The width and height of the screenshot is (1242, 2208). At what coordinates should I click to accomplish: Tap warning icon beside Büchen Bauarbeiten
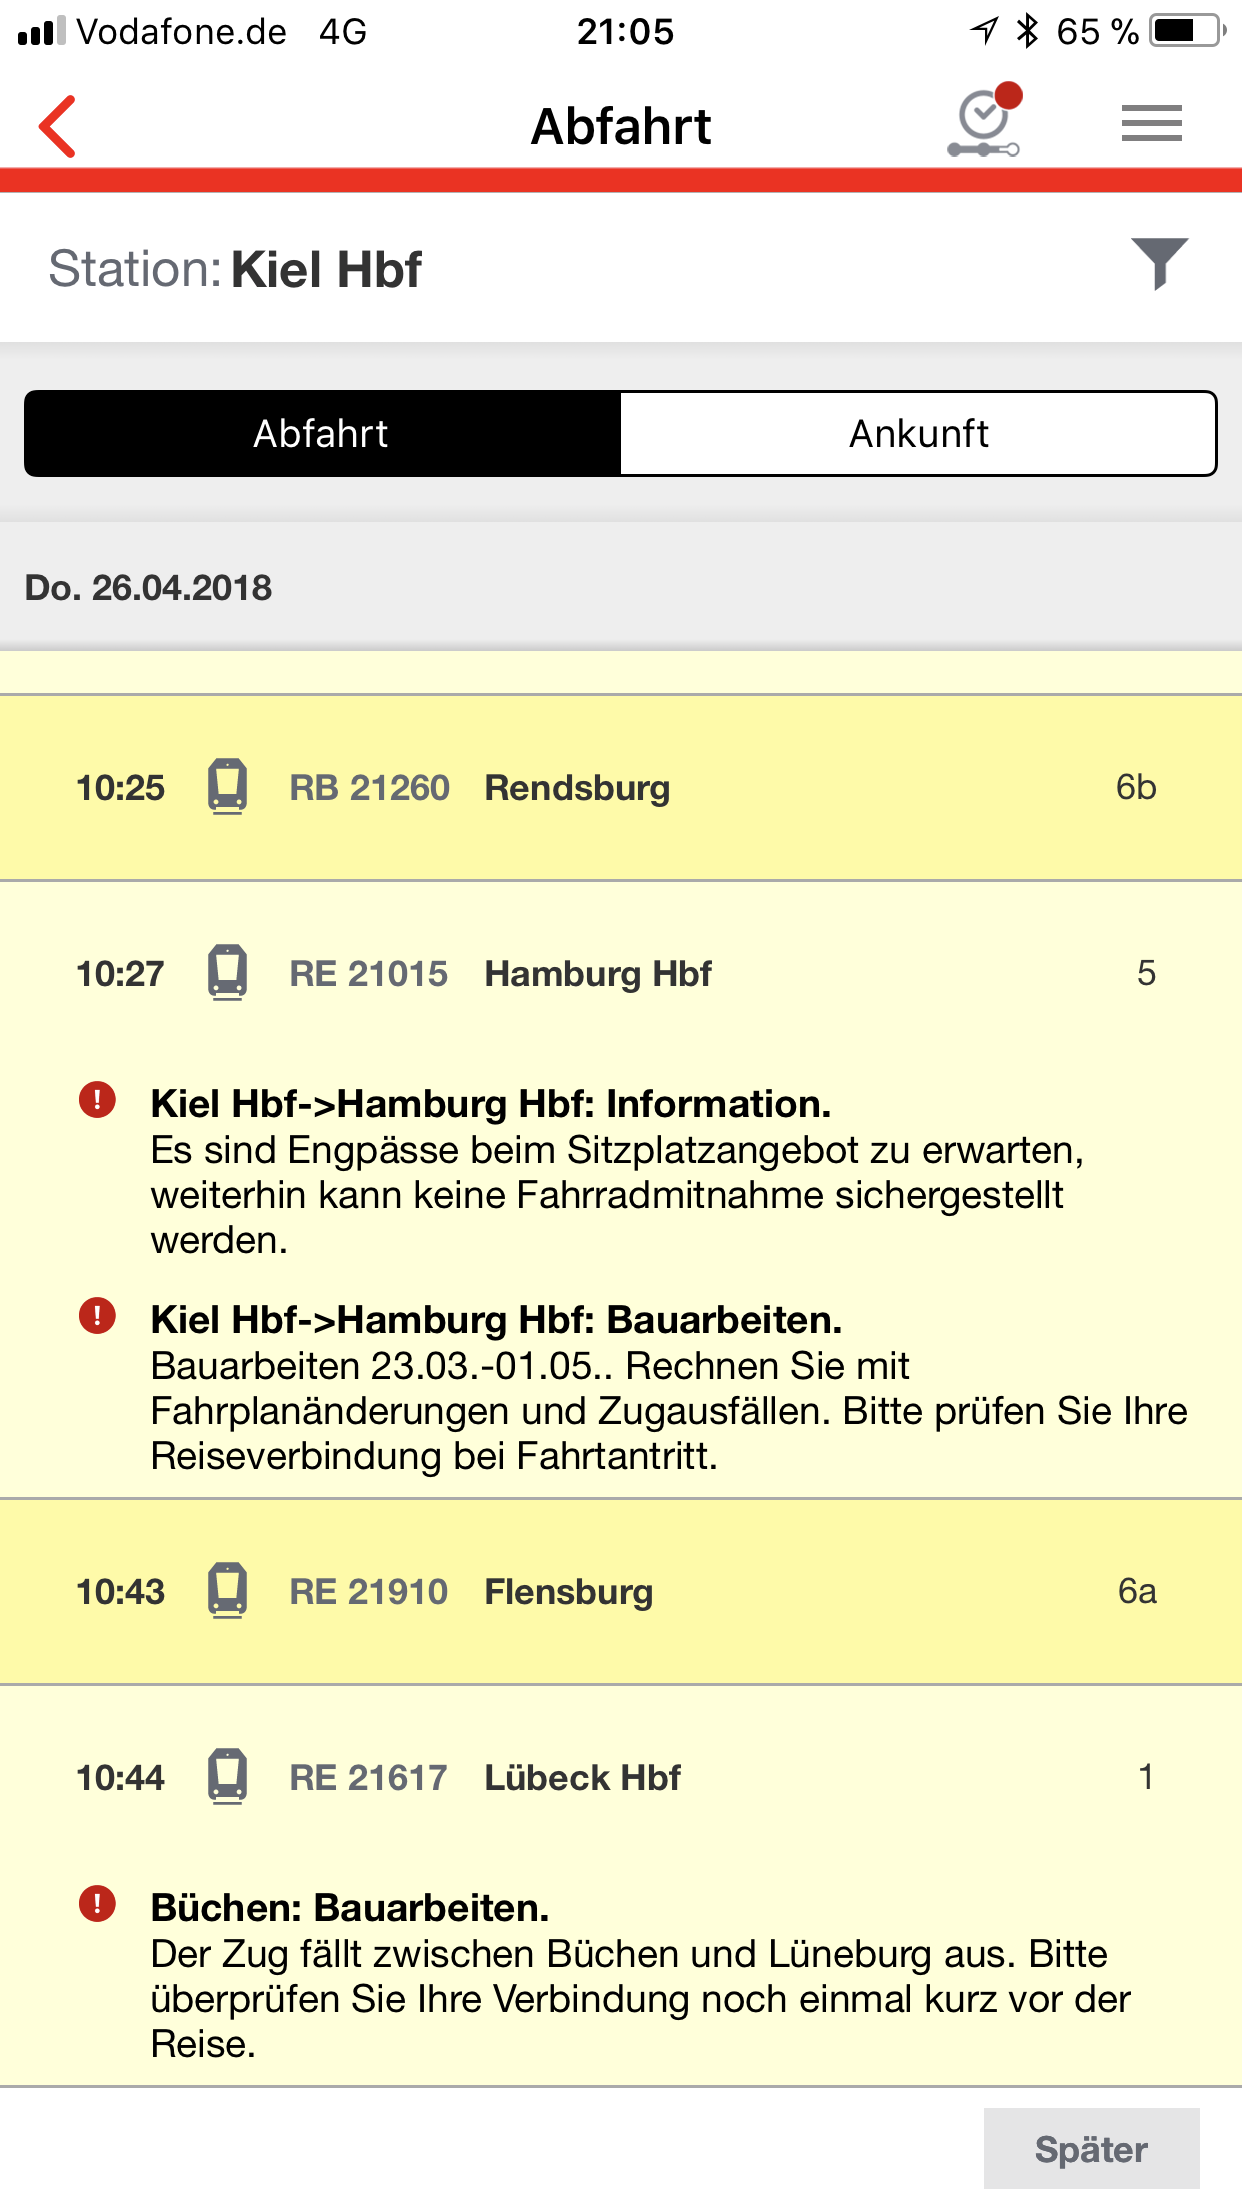(x=97, y=1904)
